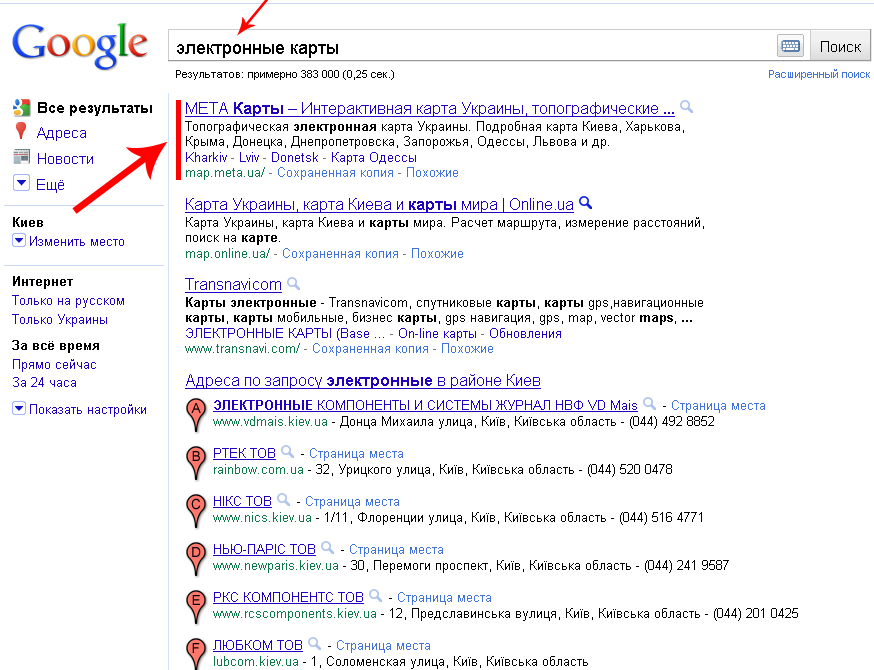Click the Показать настройки link
Image resolution: width=874 pixels, height=670 pixels.
coord(88,409)
